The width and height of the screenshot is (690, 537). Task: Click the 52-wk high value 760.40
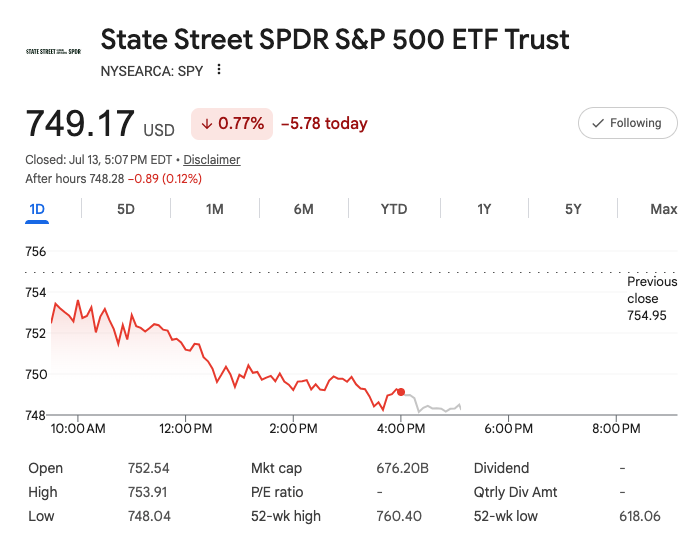(399, 516)
